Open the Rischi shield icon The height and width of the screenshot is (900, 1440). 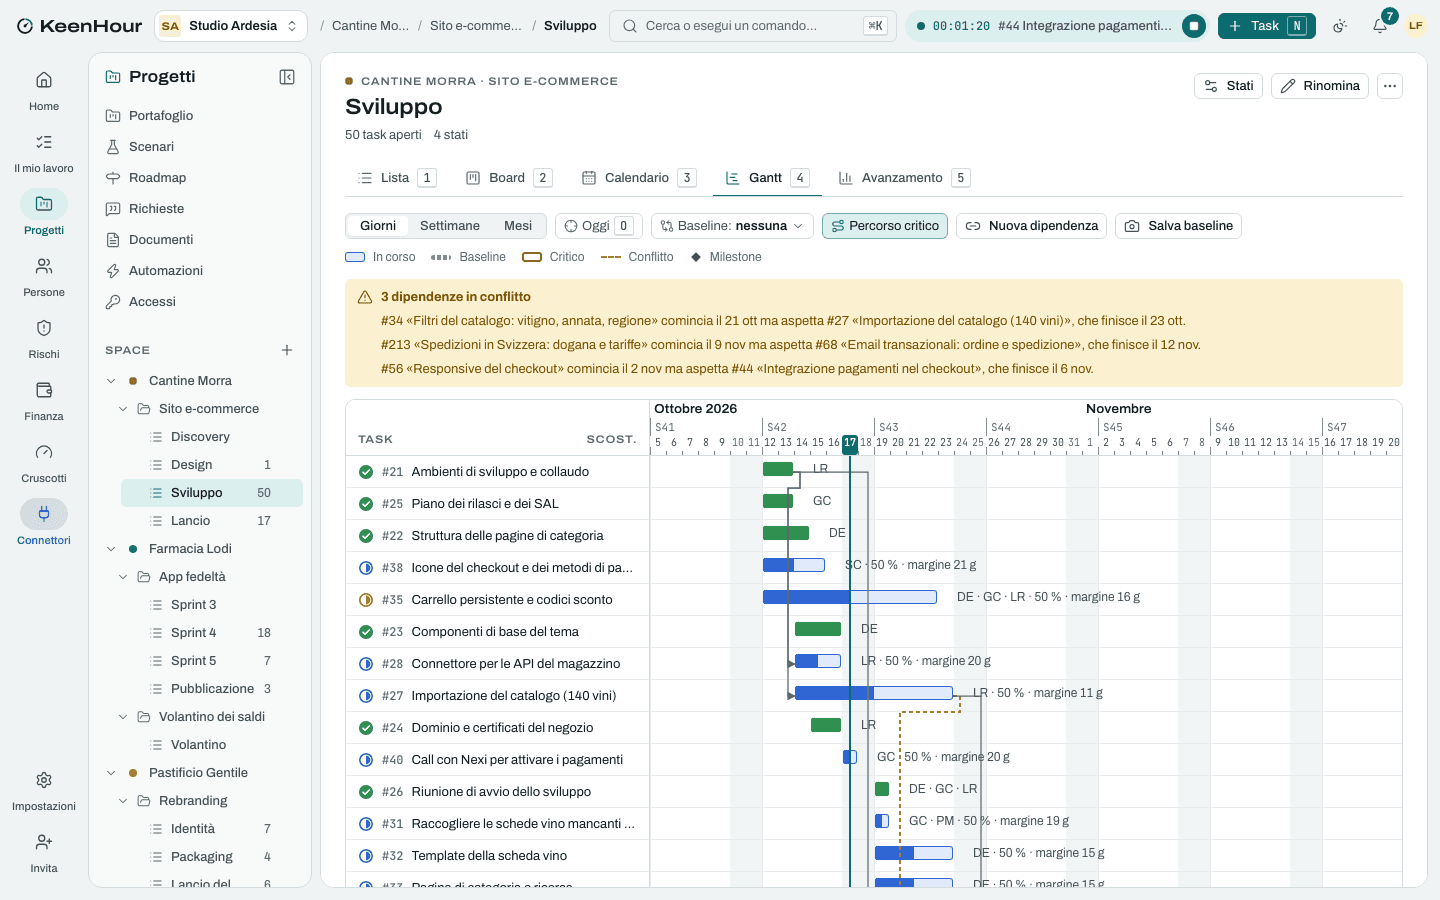(44, 338)
